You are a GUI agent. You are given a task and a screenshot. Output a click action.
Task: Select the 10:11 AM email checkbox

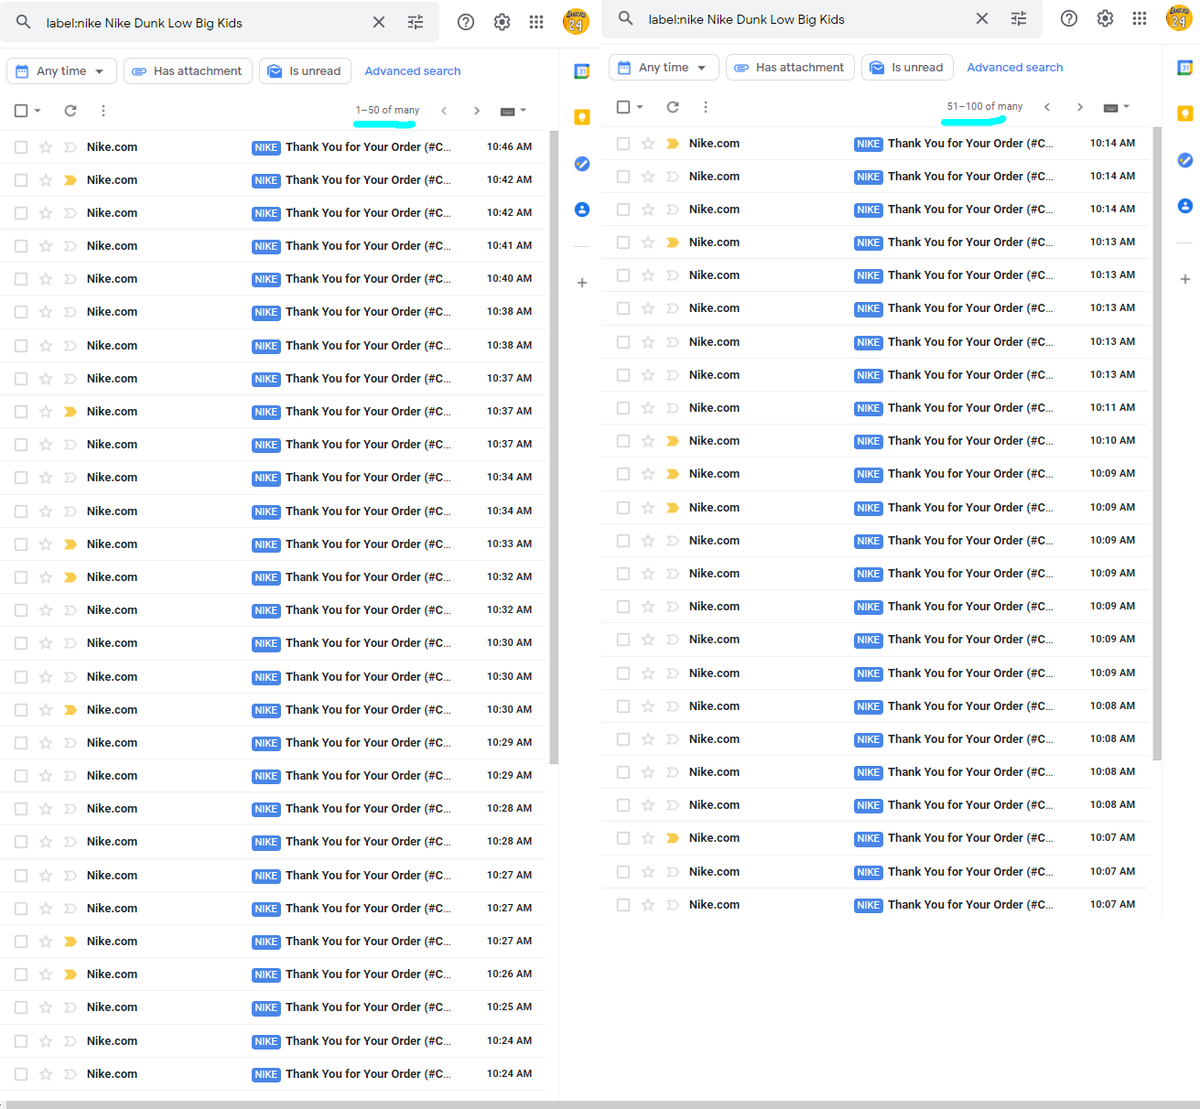pyautogui.click(x=623, y=408)
